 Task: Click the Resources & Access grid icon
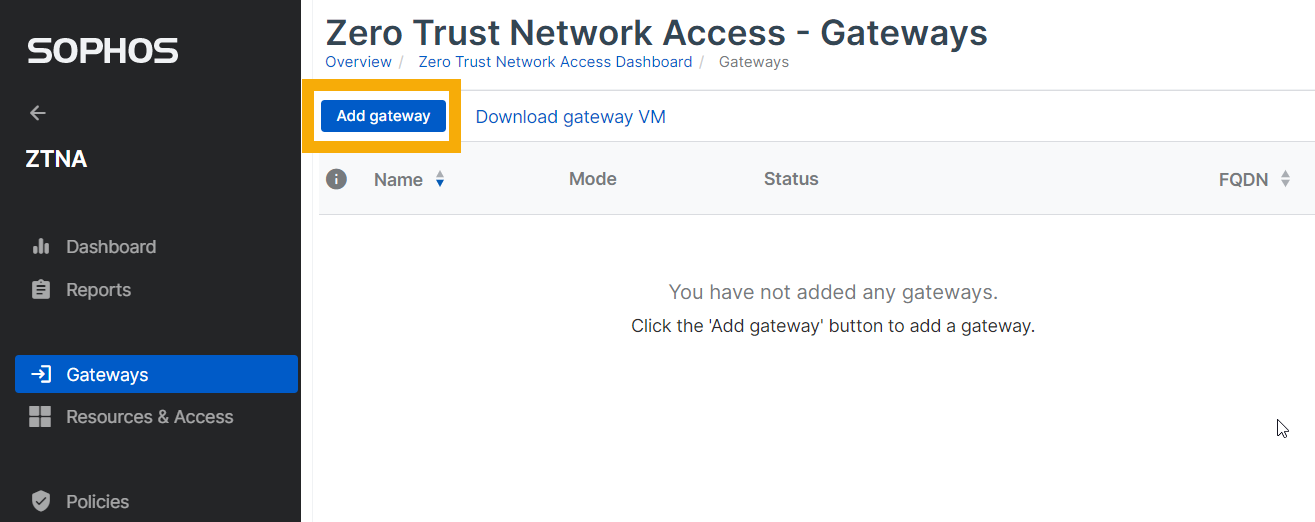click(40, 417)
